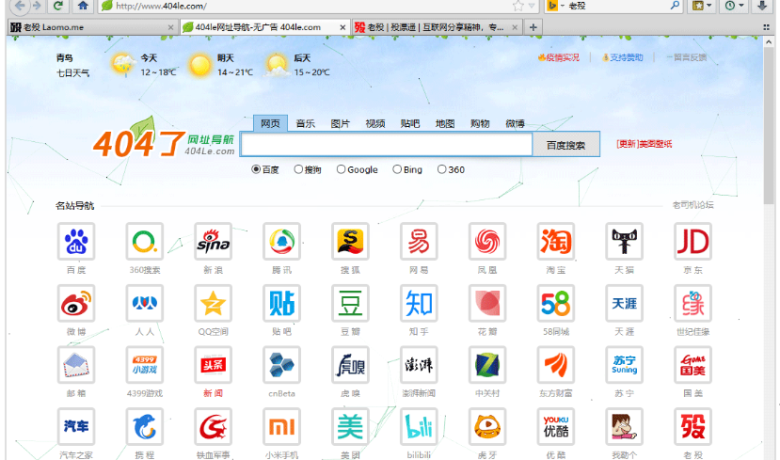Select the 搜狗 search engine radio
780x460 pixels.
point(298,170)
